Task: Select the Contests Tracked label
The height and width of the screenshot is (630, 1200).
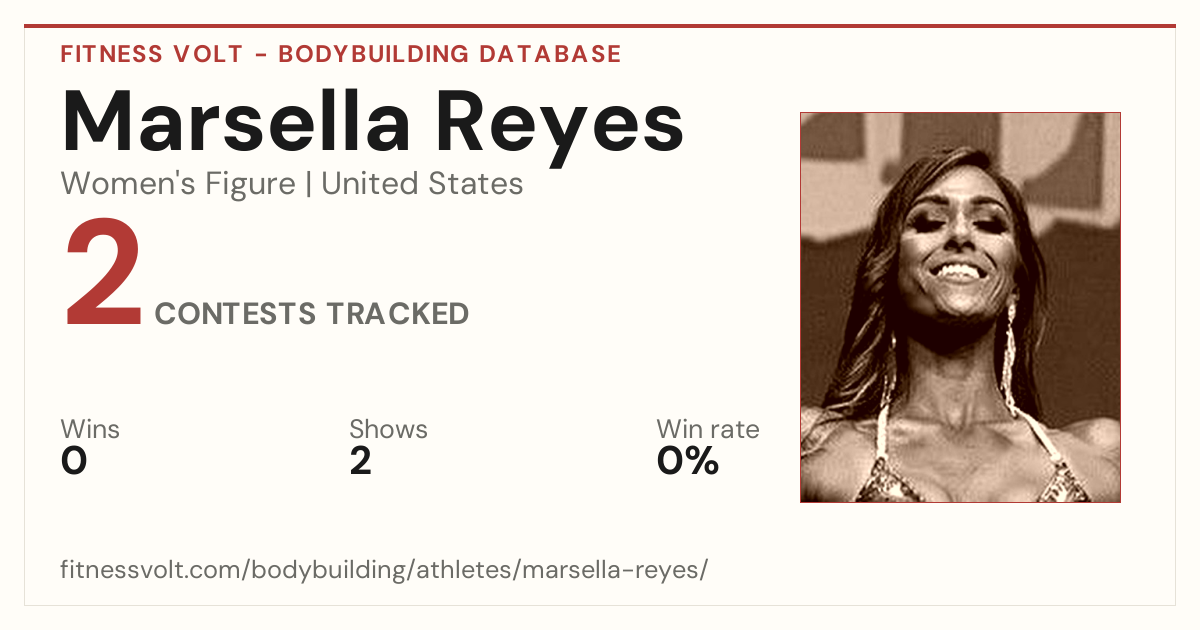Action: [312, 314]
